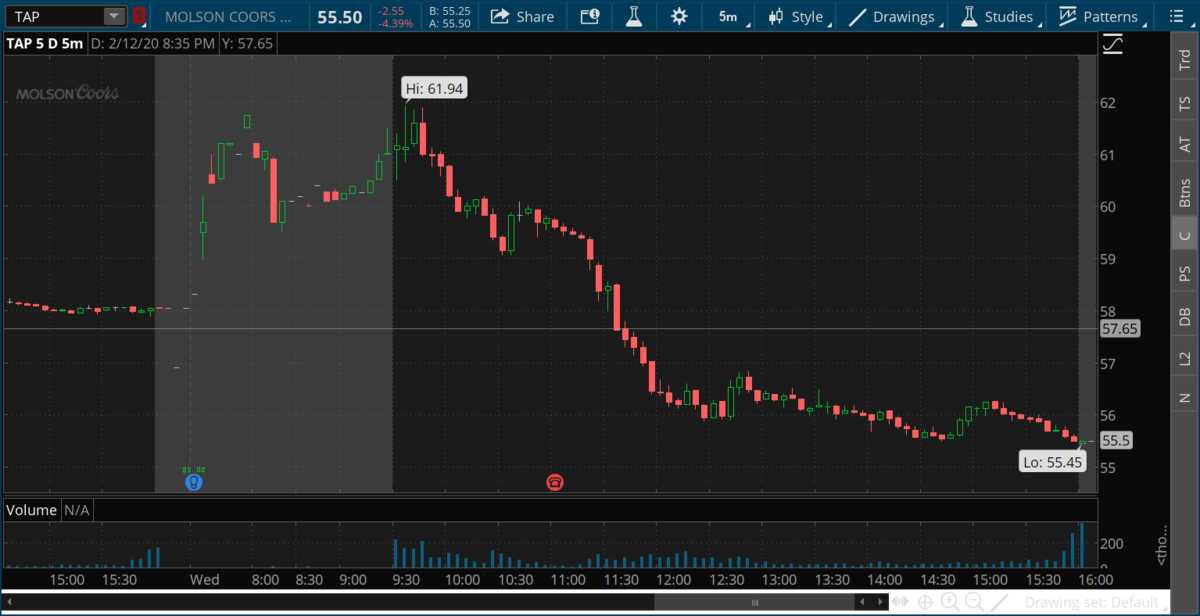This screenshot has height=616, width=1200.
Task: Click the Wed date label on time axis
Action: coord(205,579)
